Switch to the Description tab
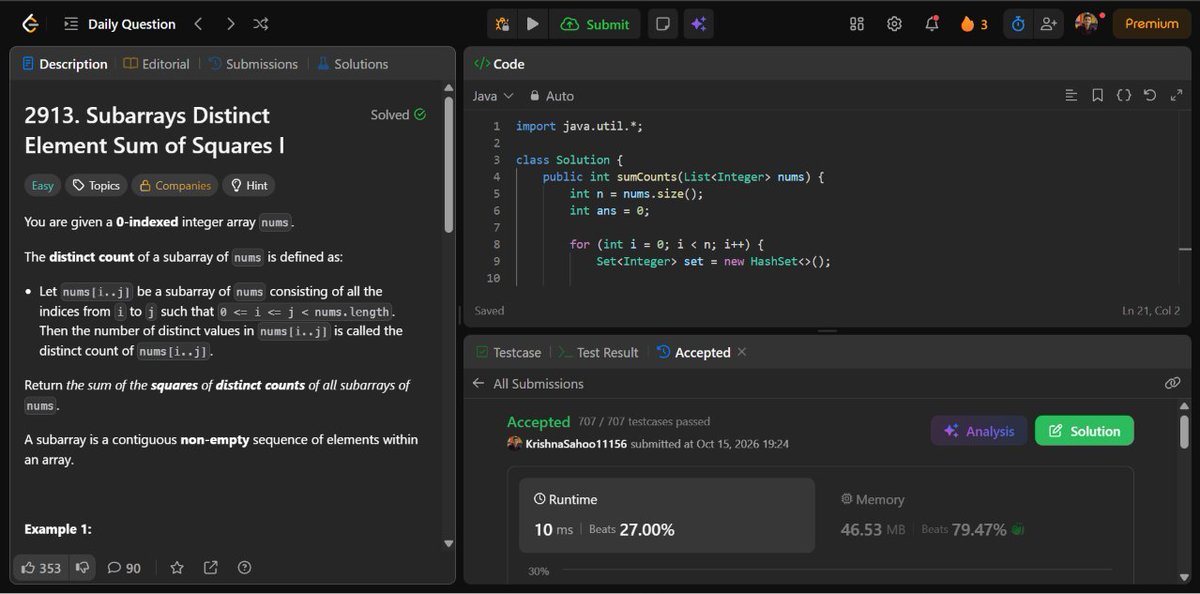Screen dimensions: 1200x594 [64, 64]
